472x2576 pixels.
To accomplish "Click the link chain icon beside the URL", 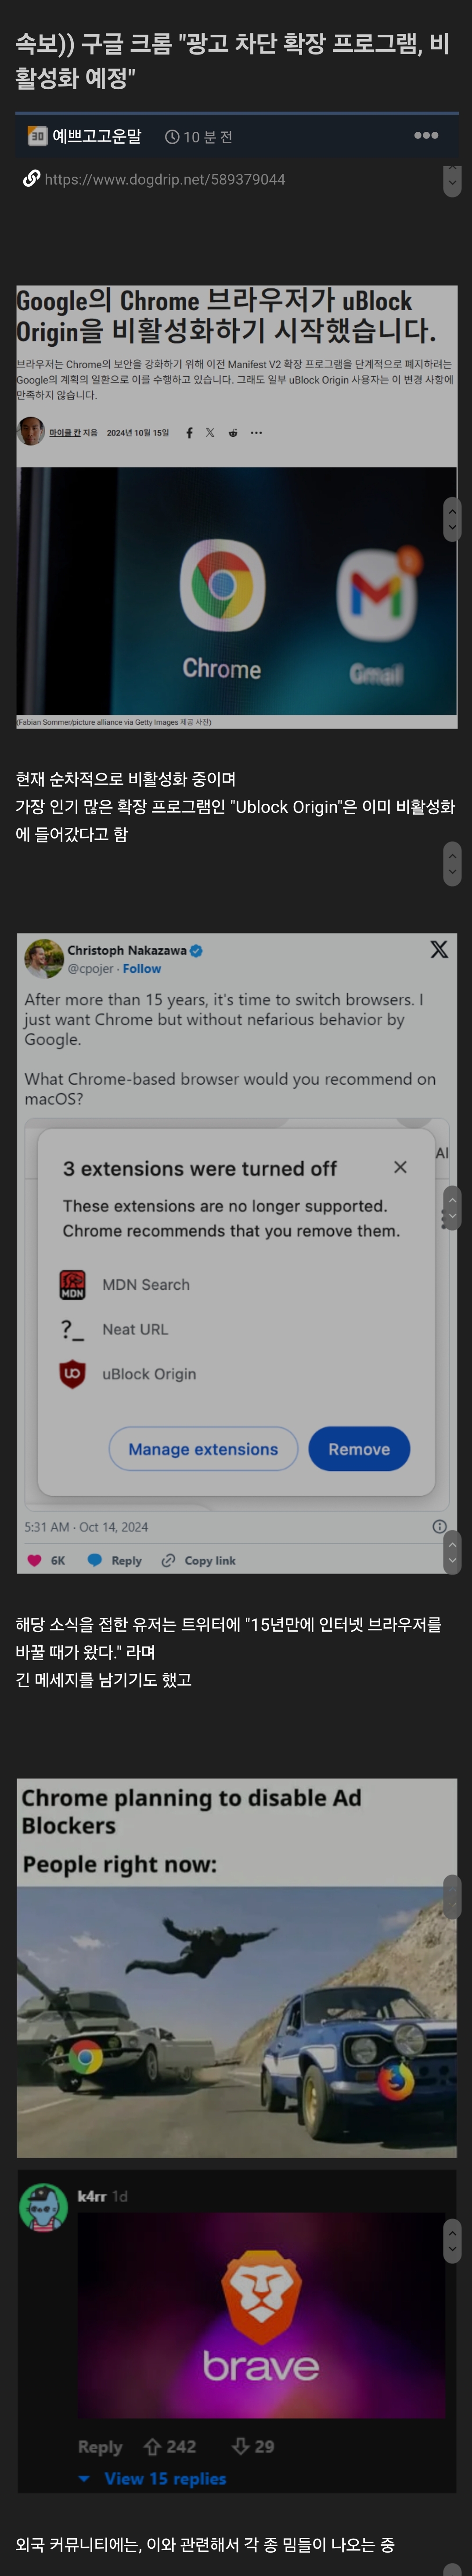I will (x=31, y=178).
